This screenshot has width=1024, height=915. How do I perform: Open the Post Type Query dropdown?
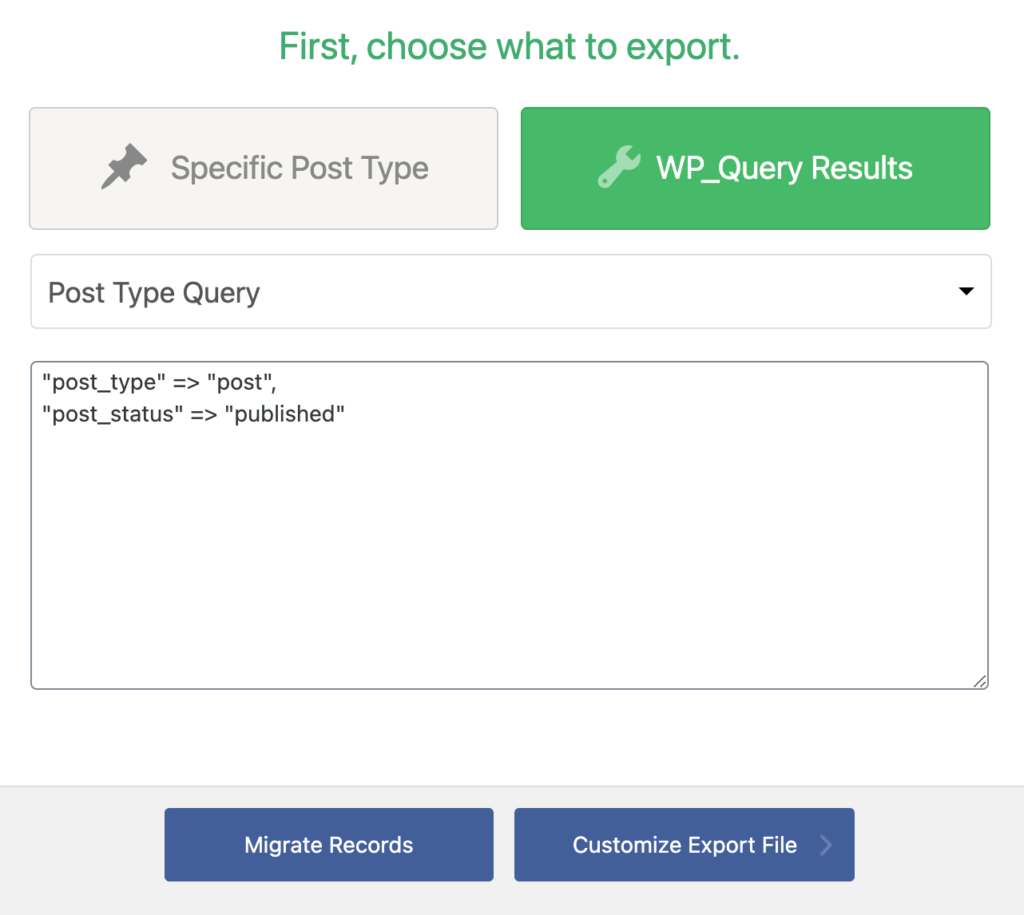tap(511, 291)
